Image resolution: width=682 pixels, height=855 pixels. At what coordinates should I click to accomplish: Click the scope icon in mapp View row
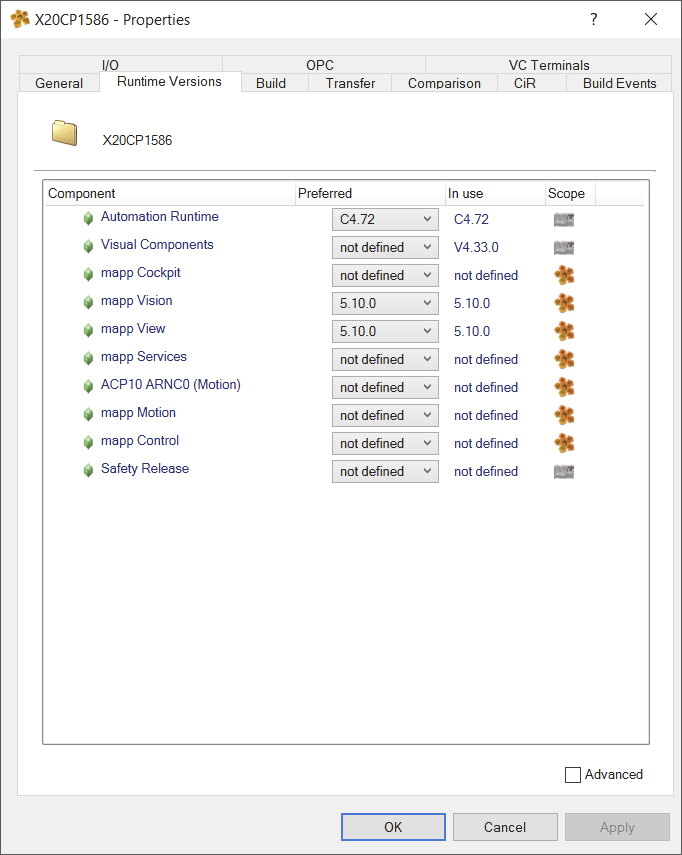[x=564, y=331]
